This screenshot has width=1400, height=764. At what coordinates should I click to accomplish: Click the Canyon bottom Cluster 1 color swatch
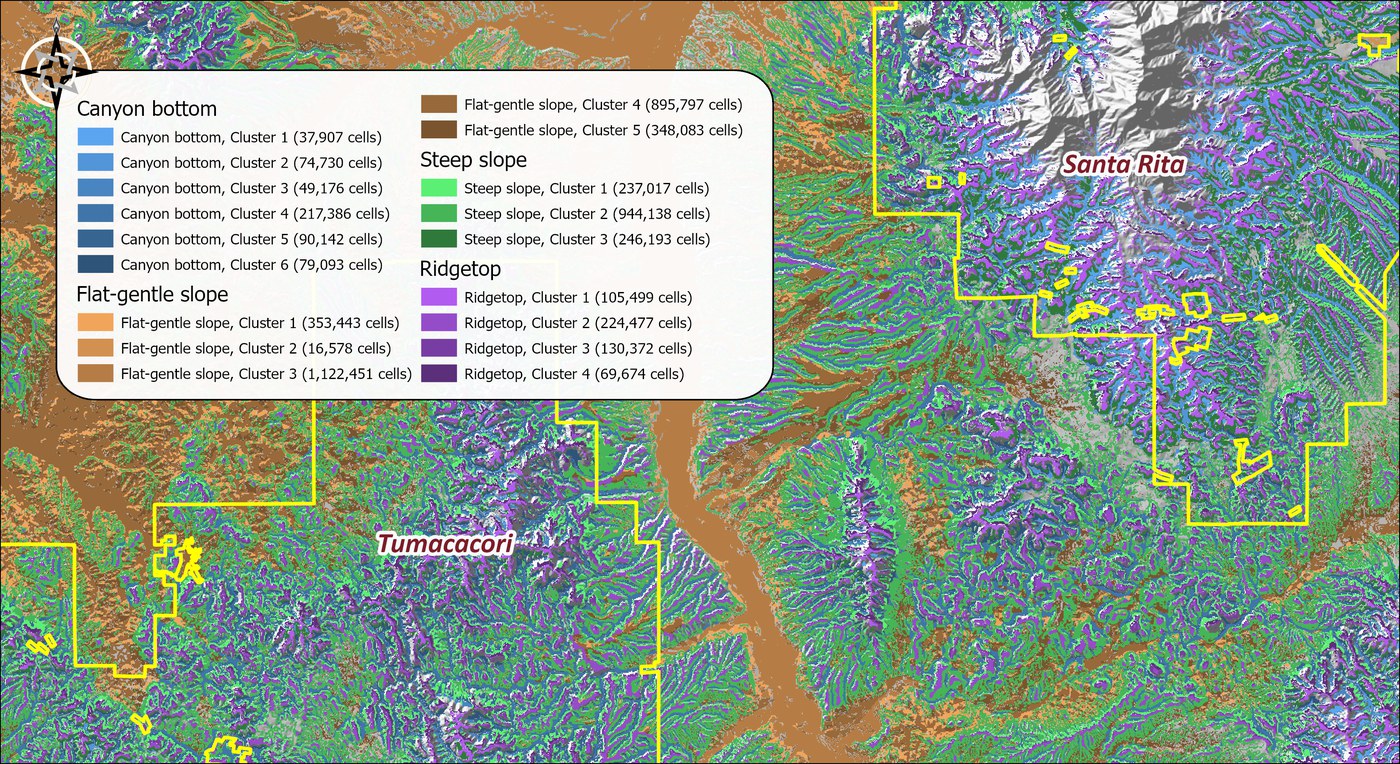94,136
